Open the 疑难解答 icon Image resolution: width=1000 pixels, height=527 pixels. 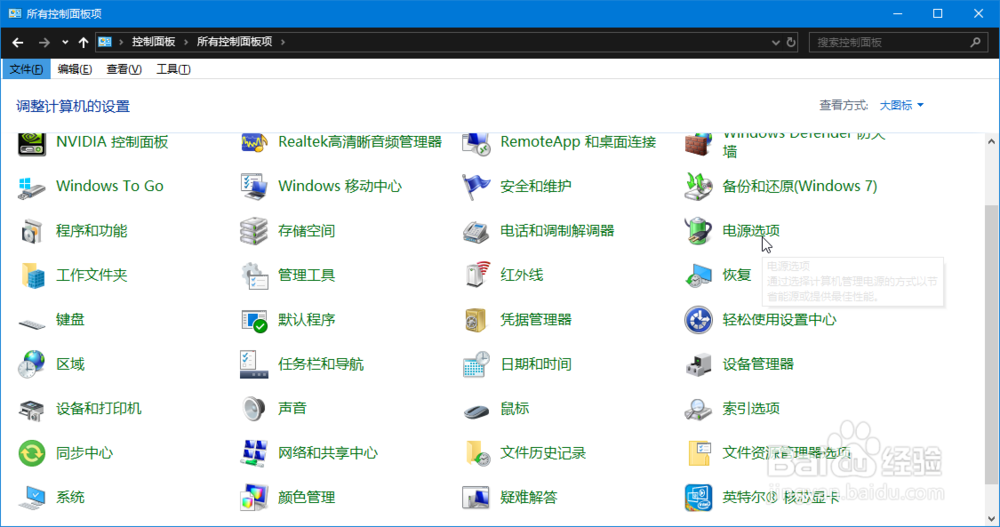click(x=476, y=497)
